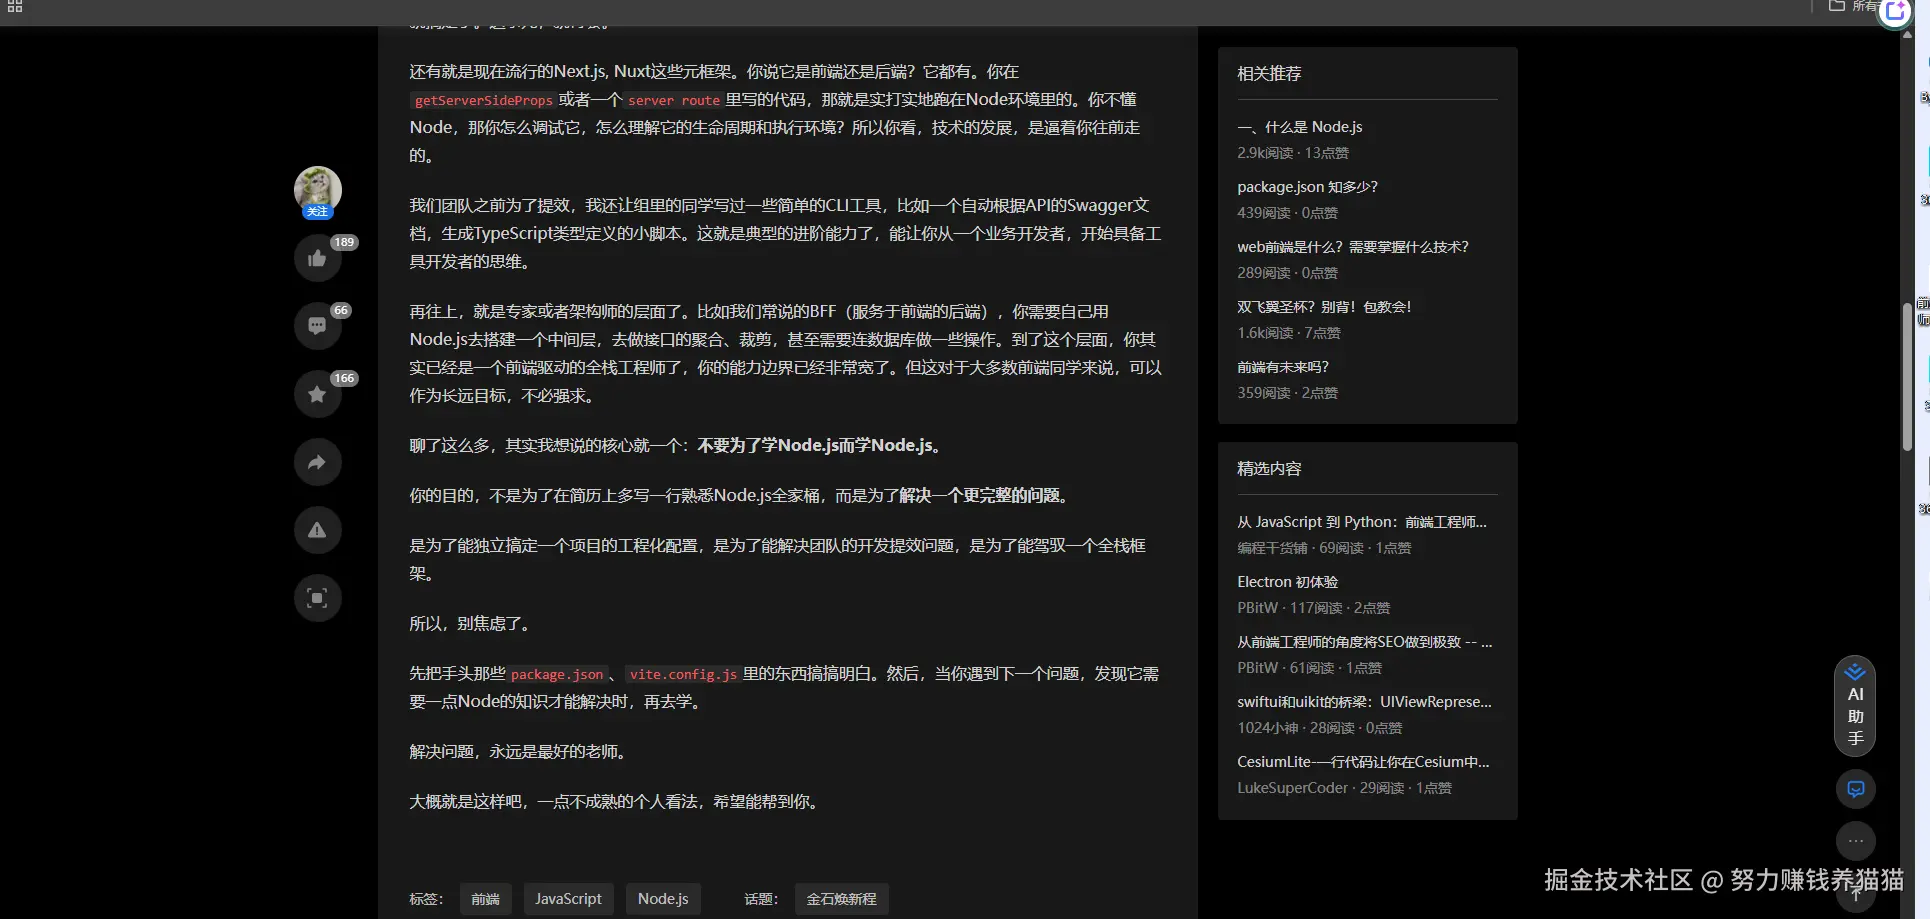
Task: Click the screenshot capture icon in left sidebar
Action: (x=317, y=597)
